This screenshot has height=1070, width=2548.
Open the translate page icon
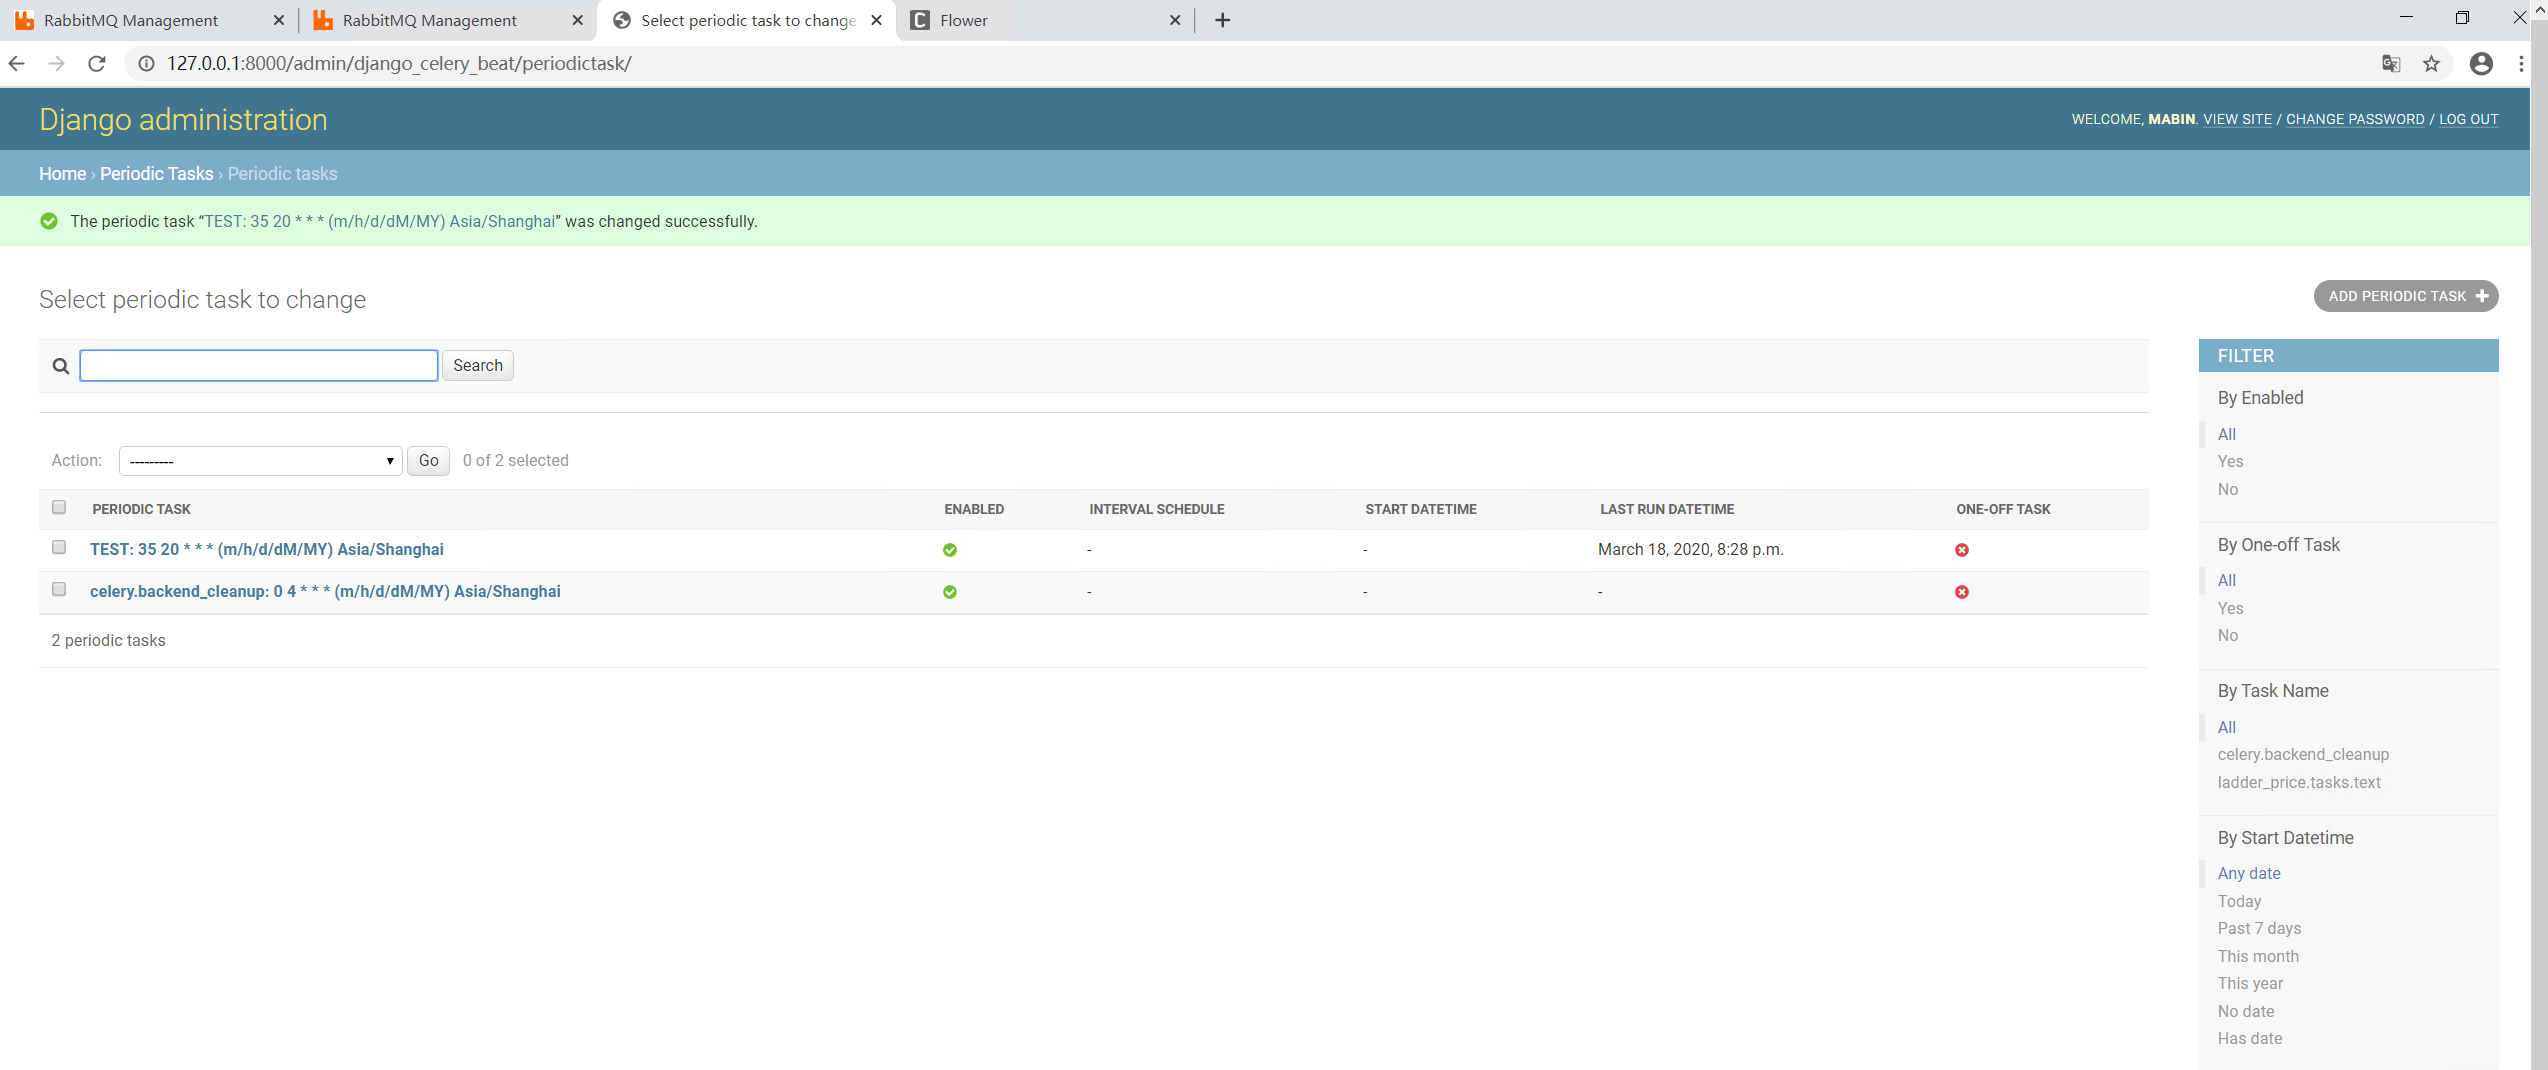(2391, 64)
